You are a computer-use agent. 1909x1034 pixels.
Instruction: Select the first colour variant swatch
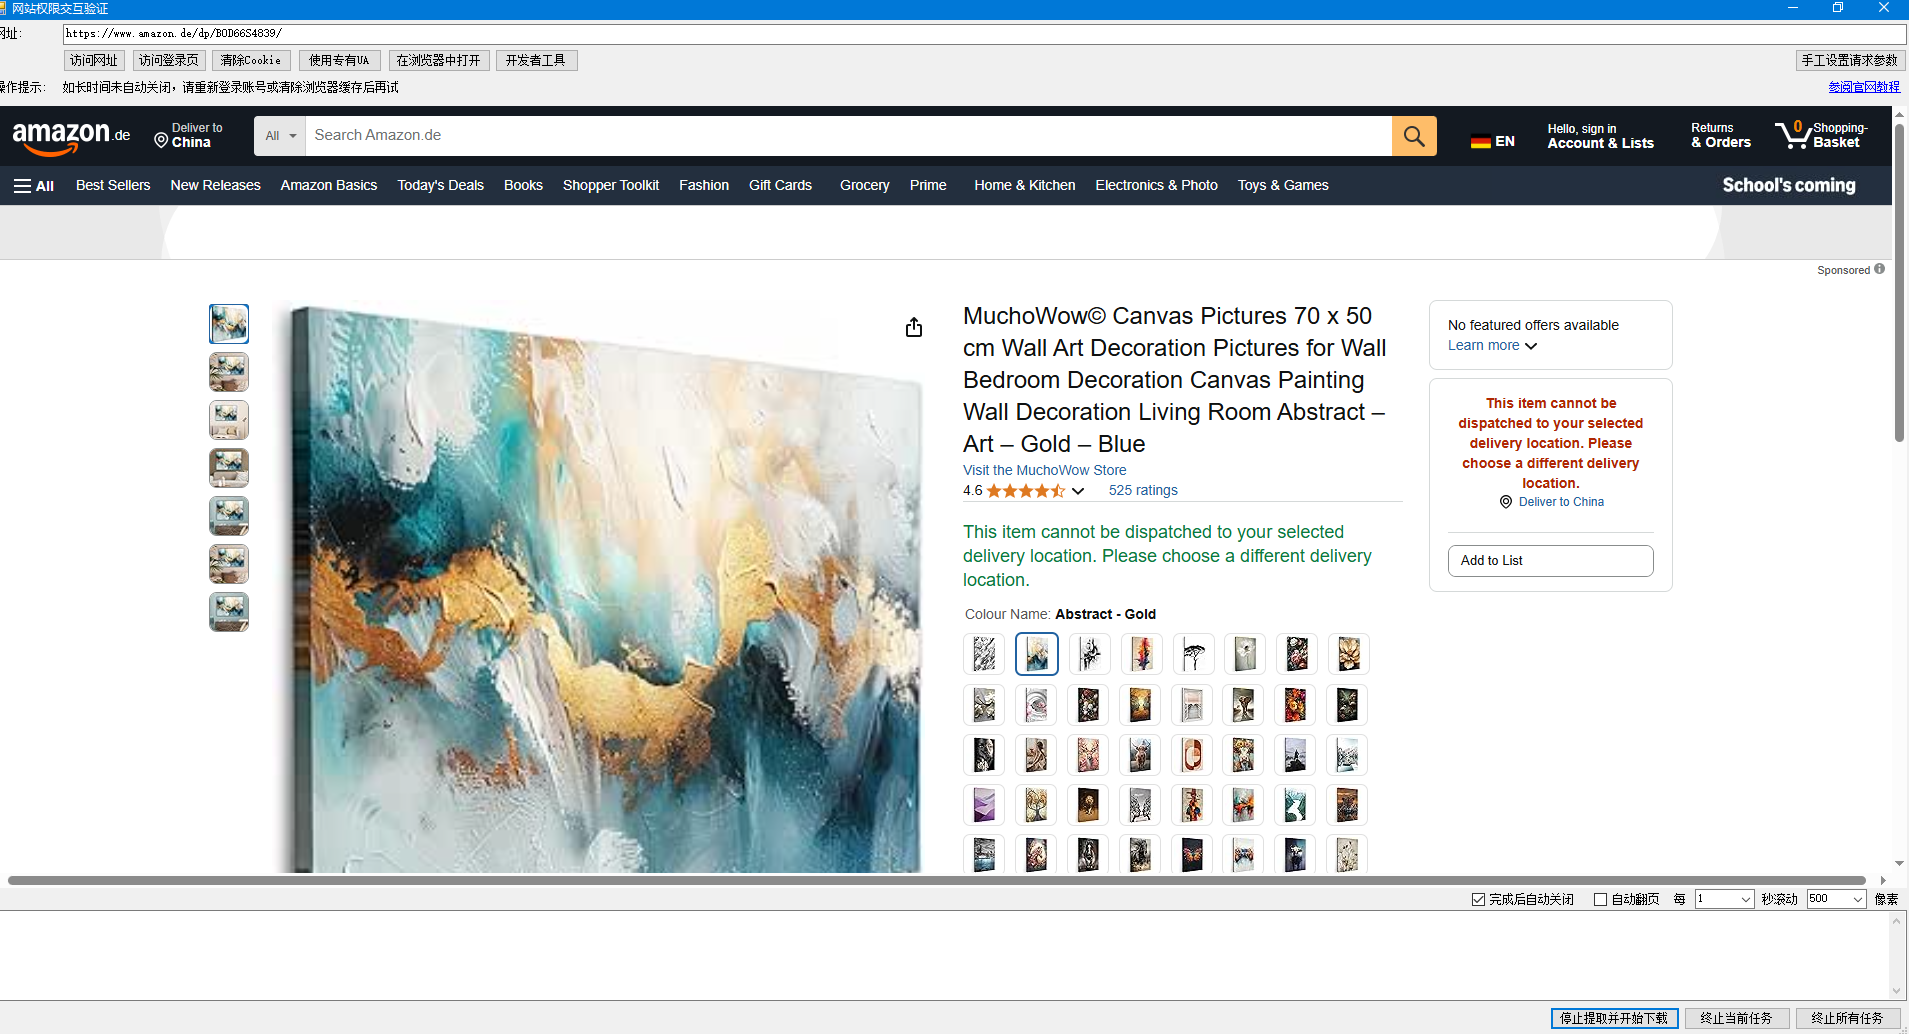tap(984, 655)
